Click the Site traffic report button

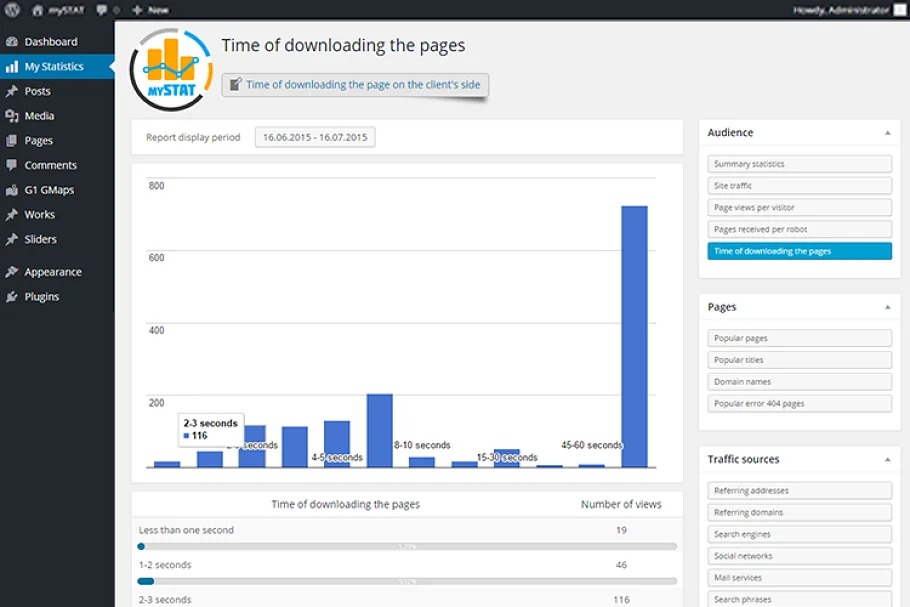[x=799, y=186]
